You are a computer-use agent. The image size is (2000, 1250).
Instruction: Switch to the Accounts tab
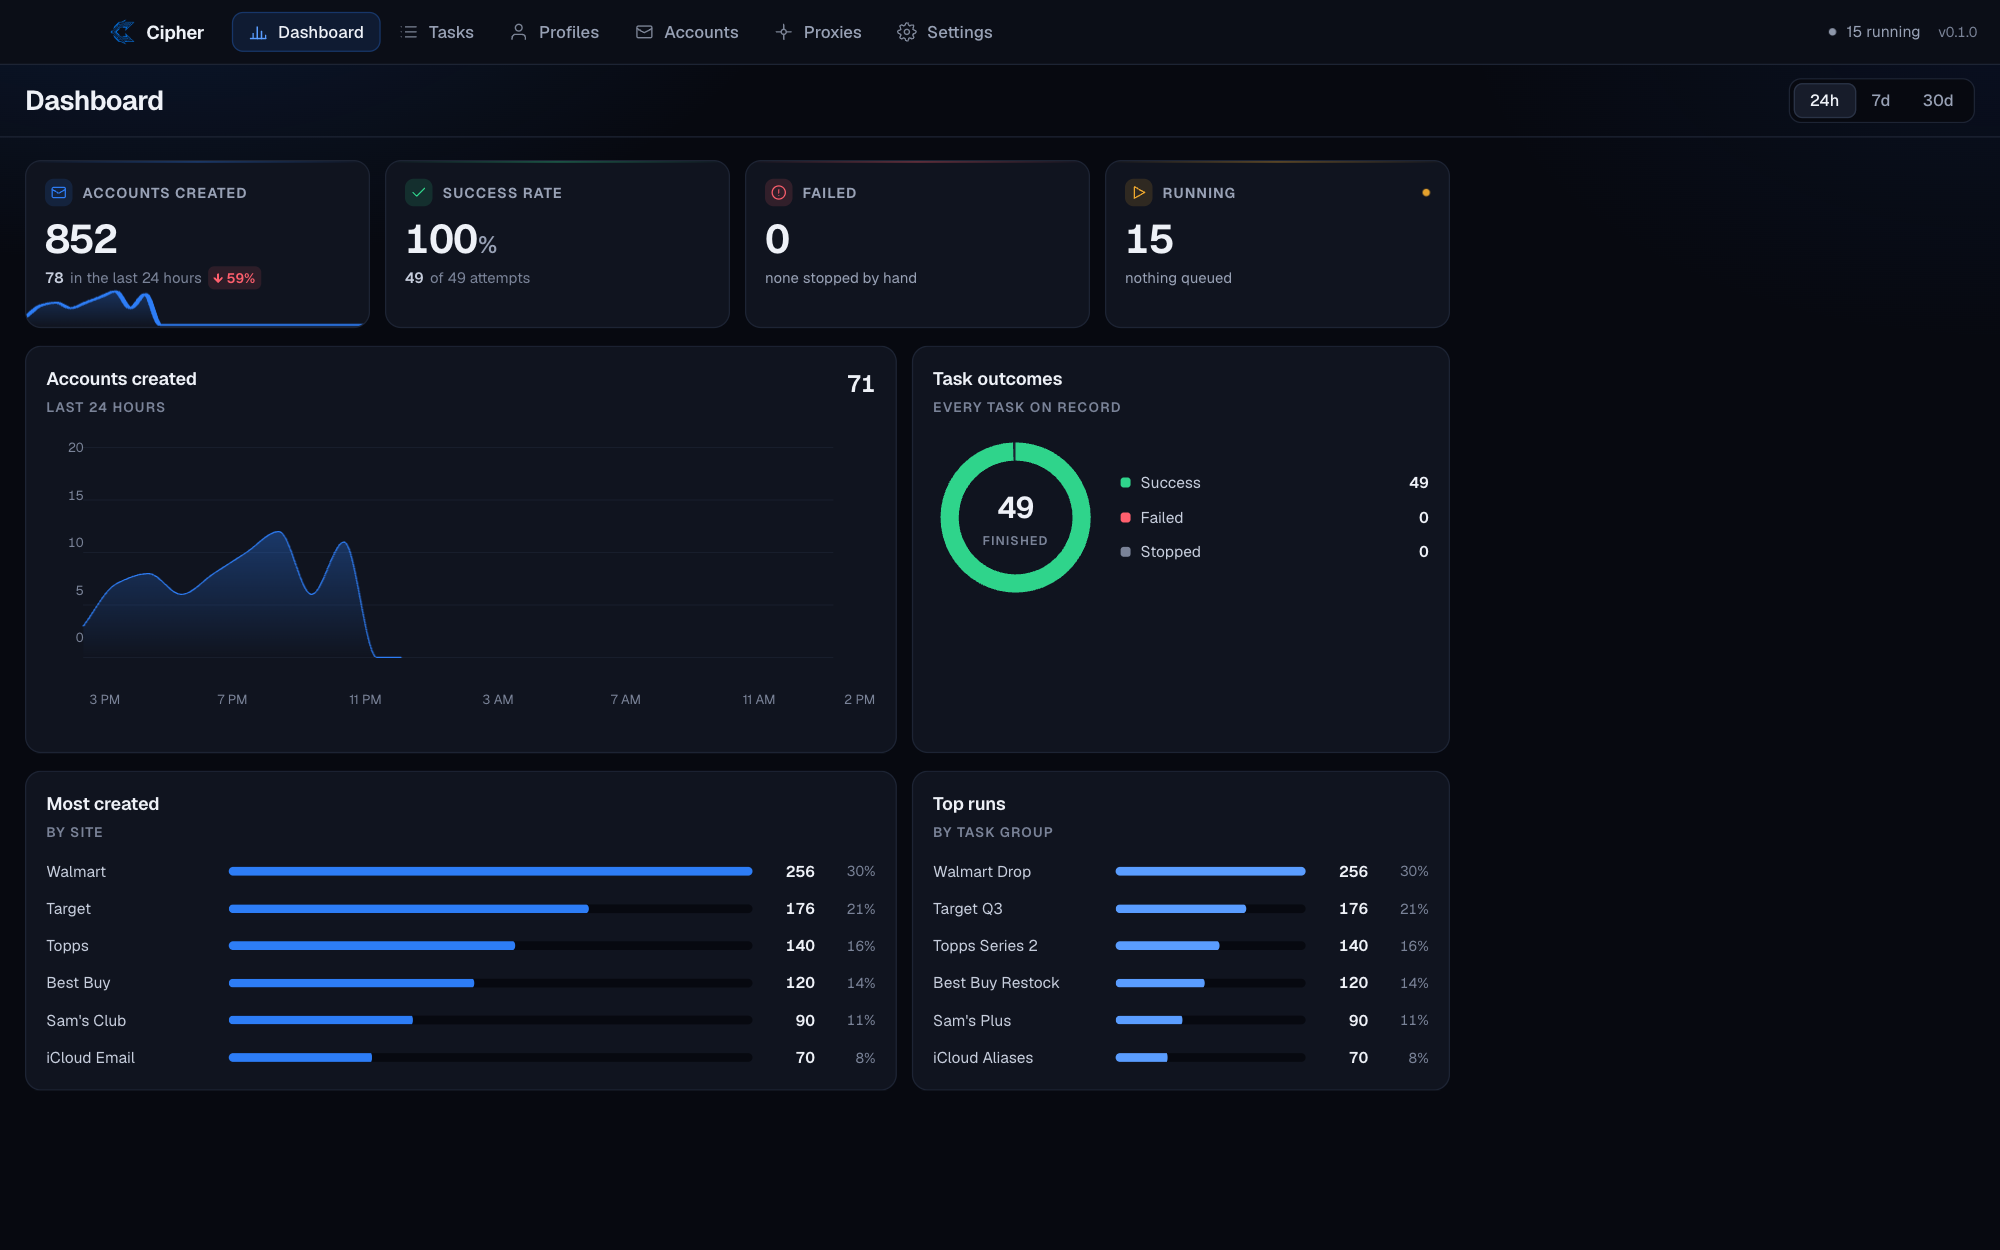pyautogui.click(x=686, y=32)
